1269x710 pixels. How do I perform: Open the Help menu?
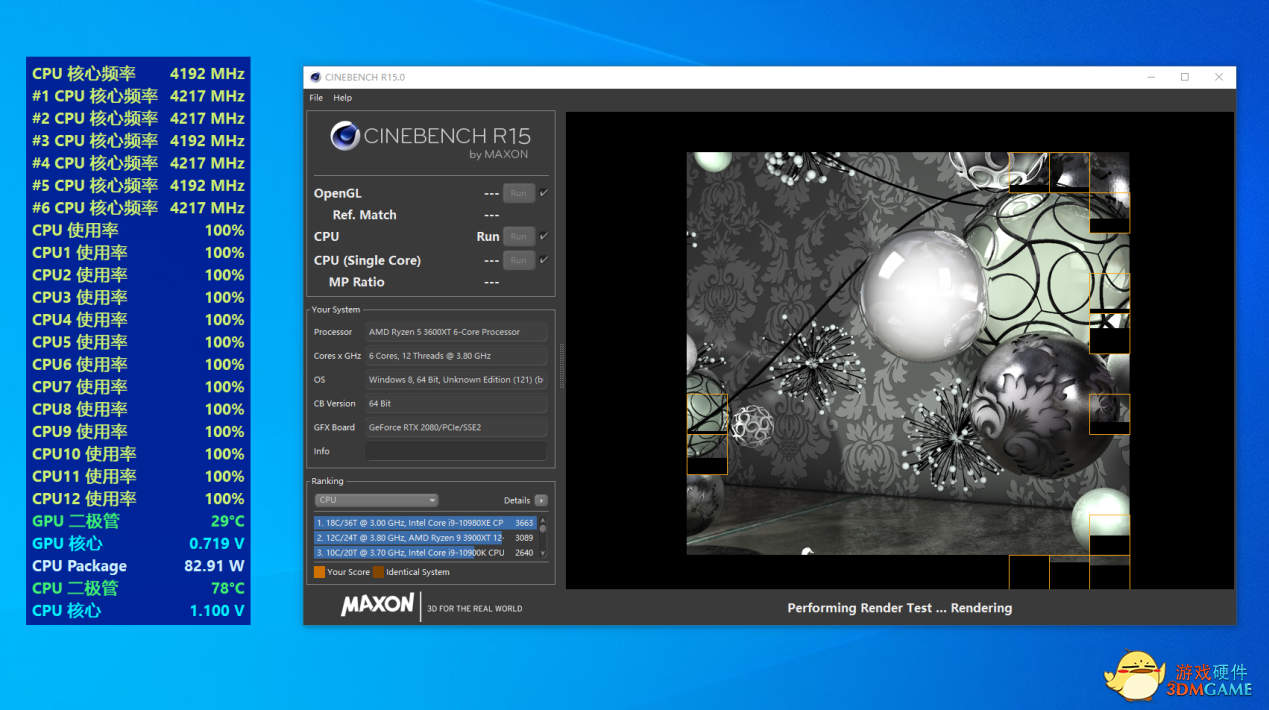(x=343, y=98)
